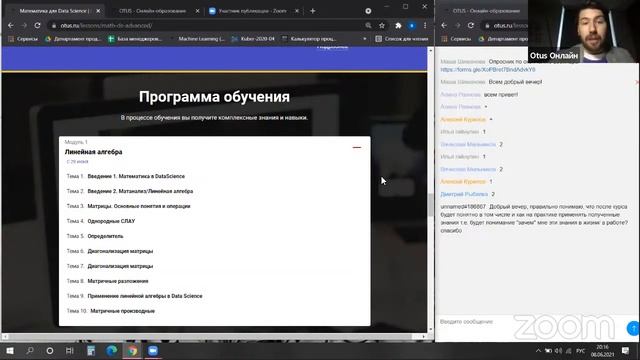Open the 'Калькулятор проц...' bookmark
The width and height of the screenshot is (640, 360).
(x=309, y=39)
